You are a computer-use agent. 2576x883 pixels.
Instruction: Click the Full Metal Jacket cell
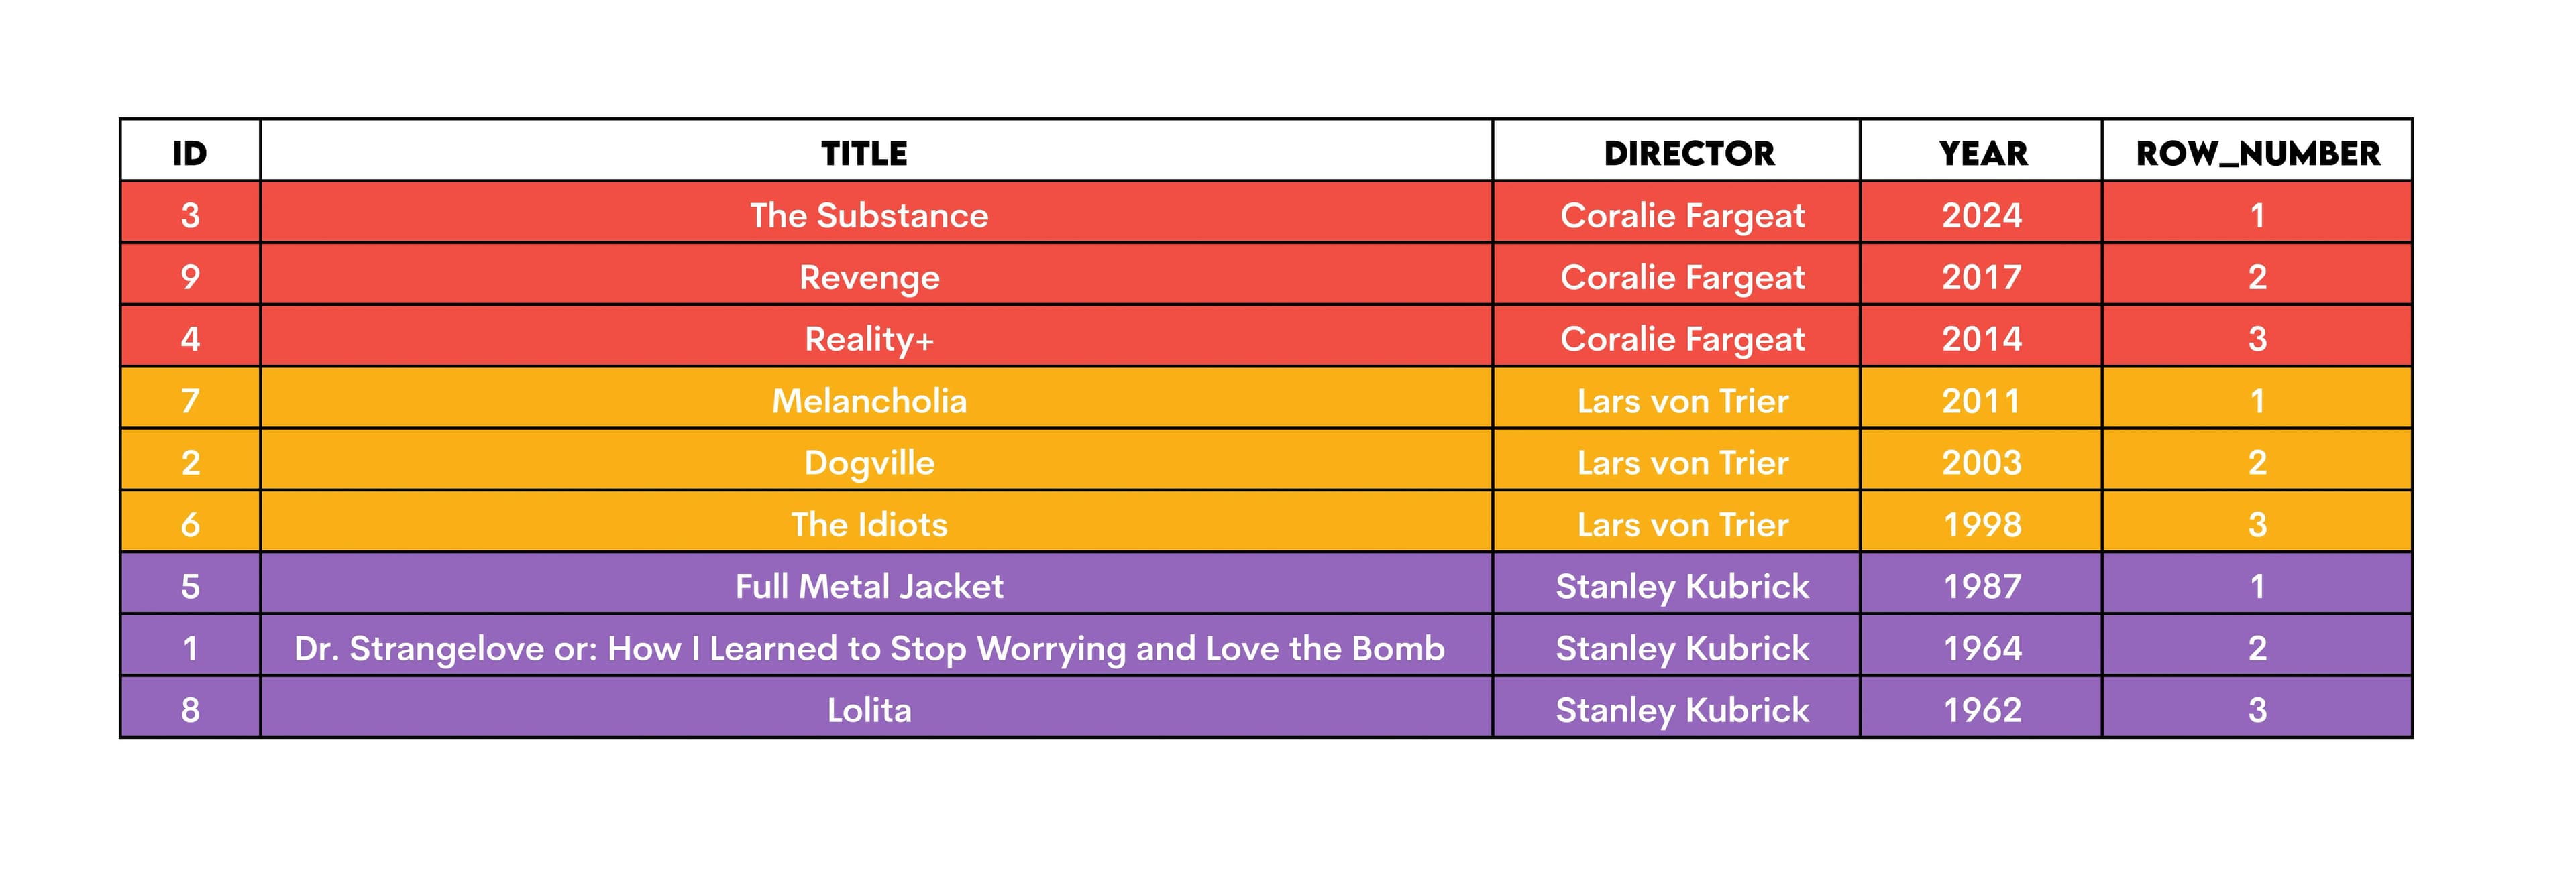869,586
